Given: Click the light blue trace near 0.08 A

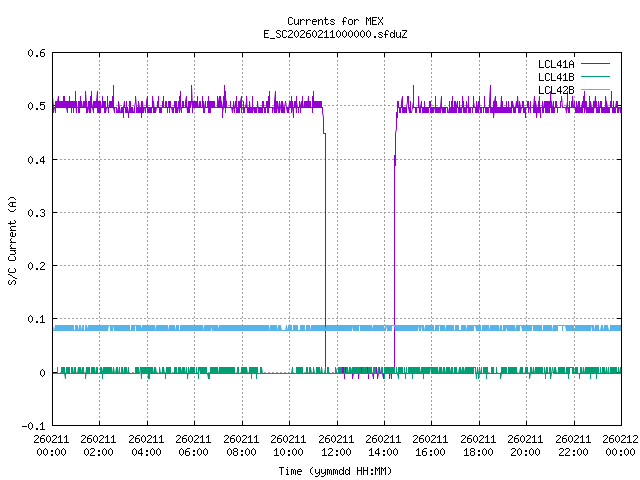Looking at the screenshot, I should 200,328.
